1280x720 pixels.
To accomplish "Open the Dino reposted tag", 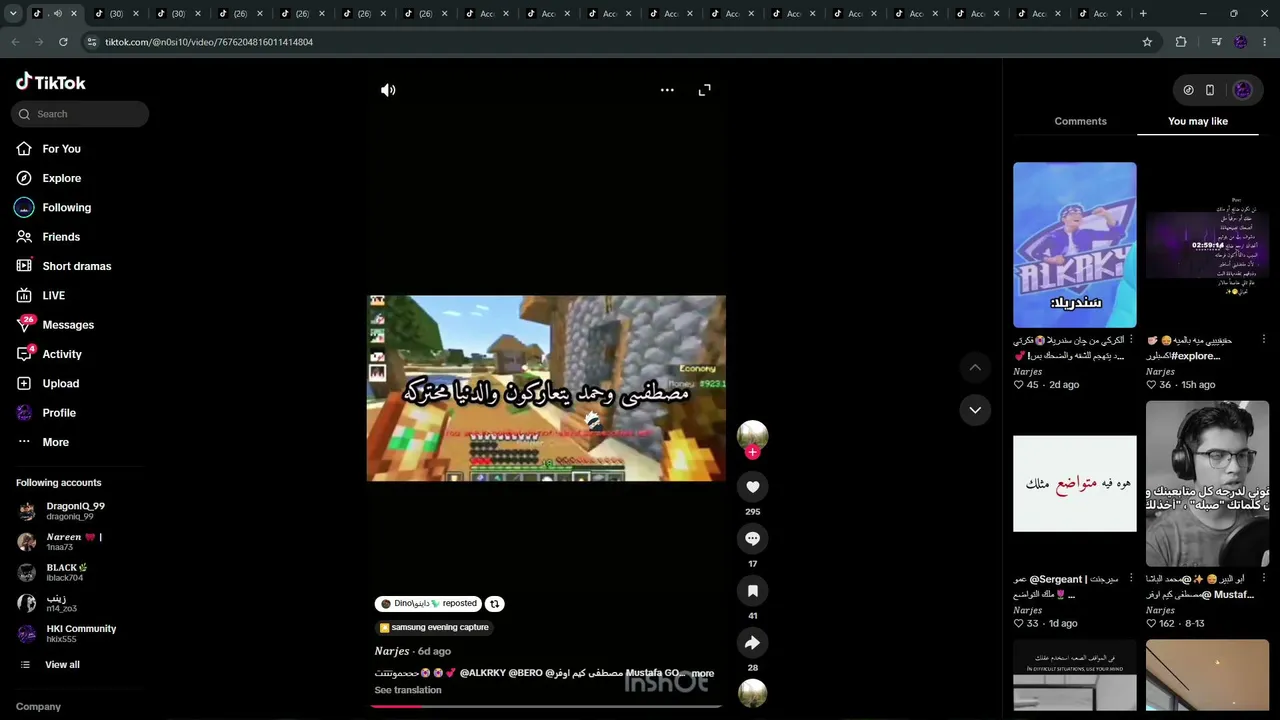I will tap(428, 604).
